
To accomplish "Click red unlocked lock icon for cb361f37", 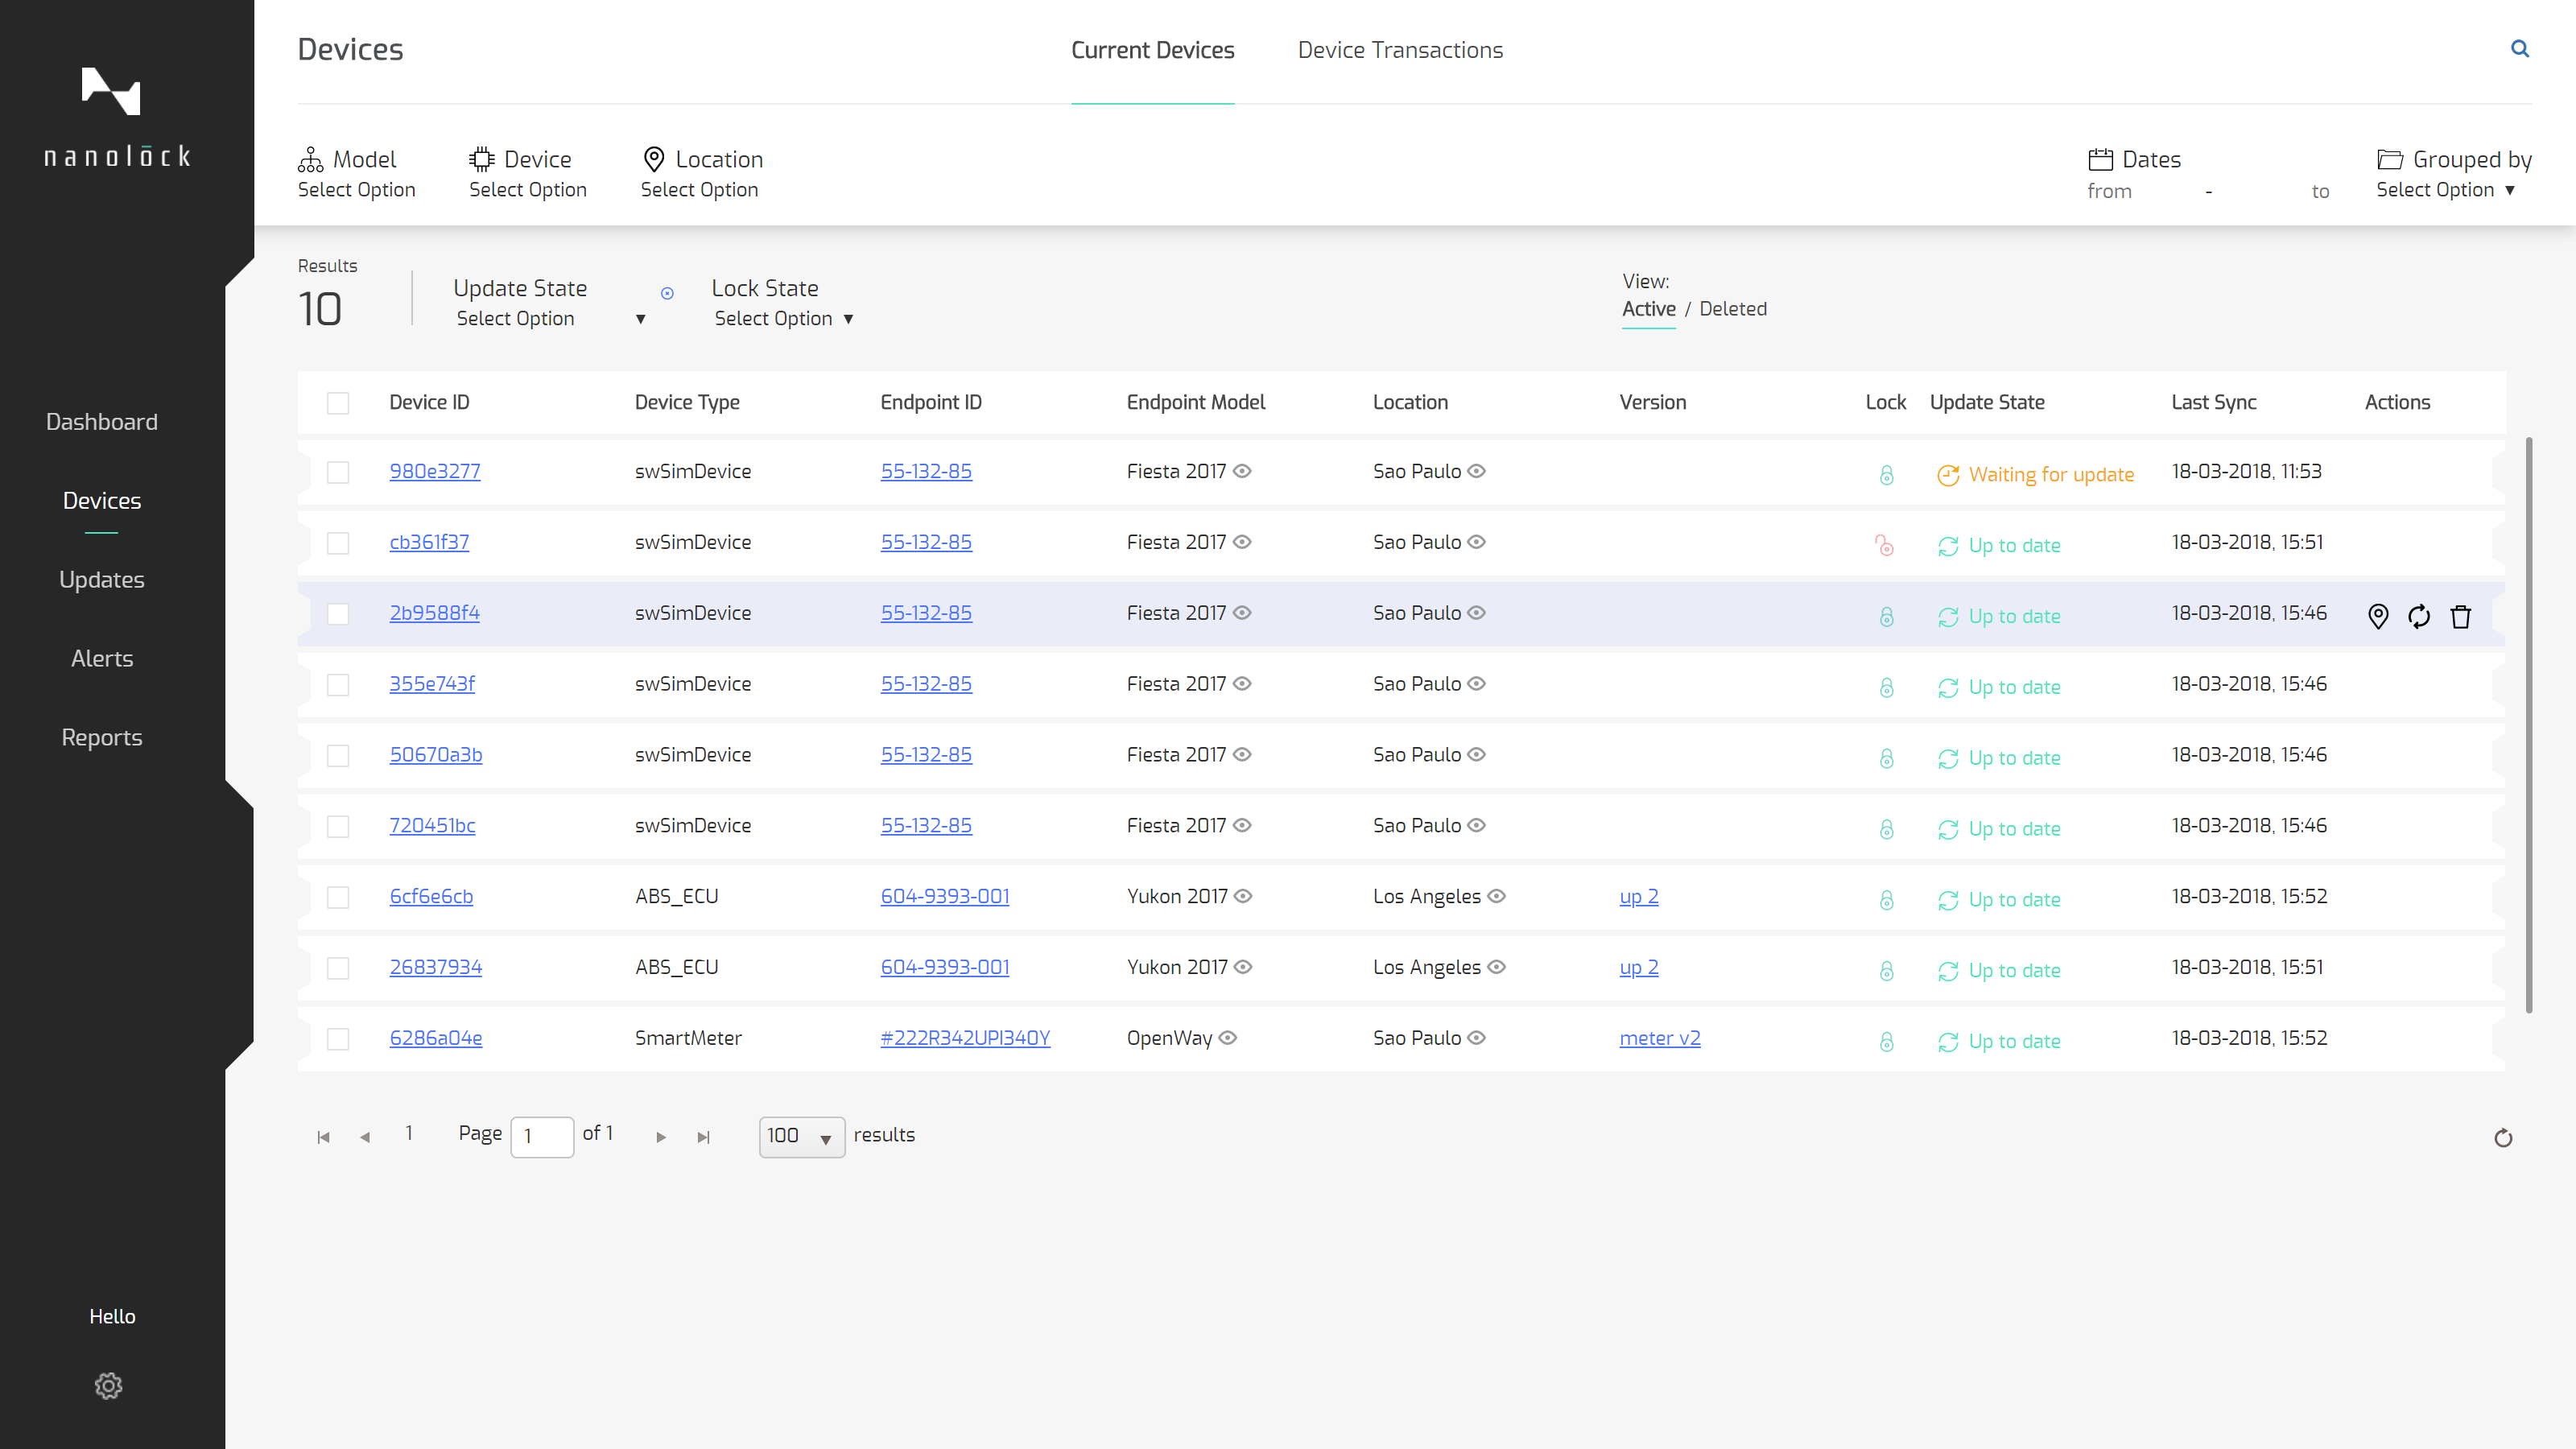I will 1884,545.
